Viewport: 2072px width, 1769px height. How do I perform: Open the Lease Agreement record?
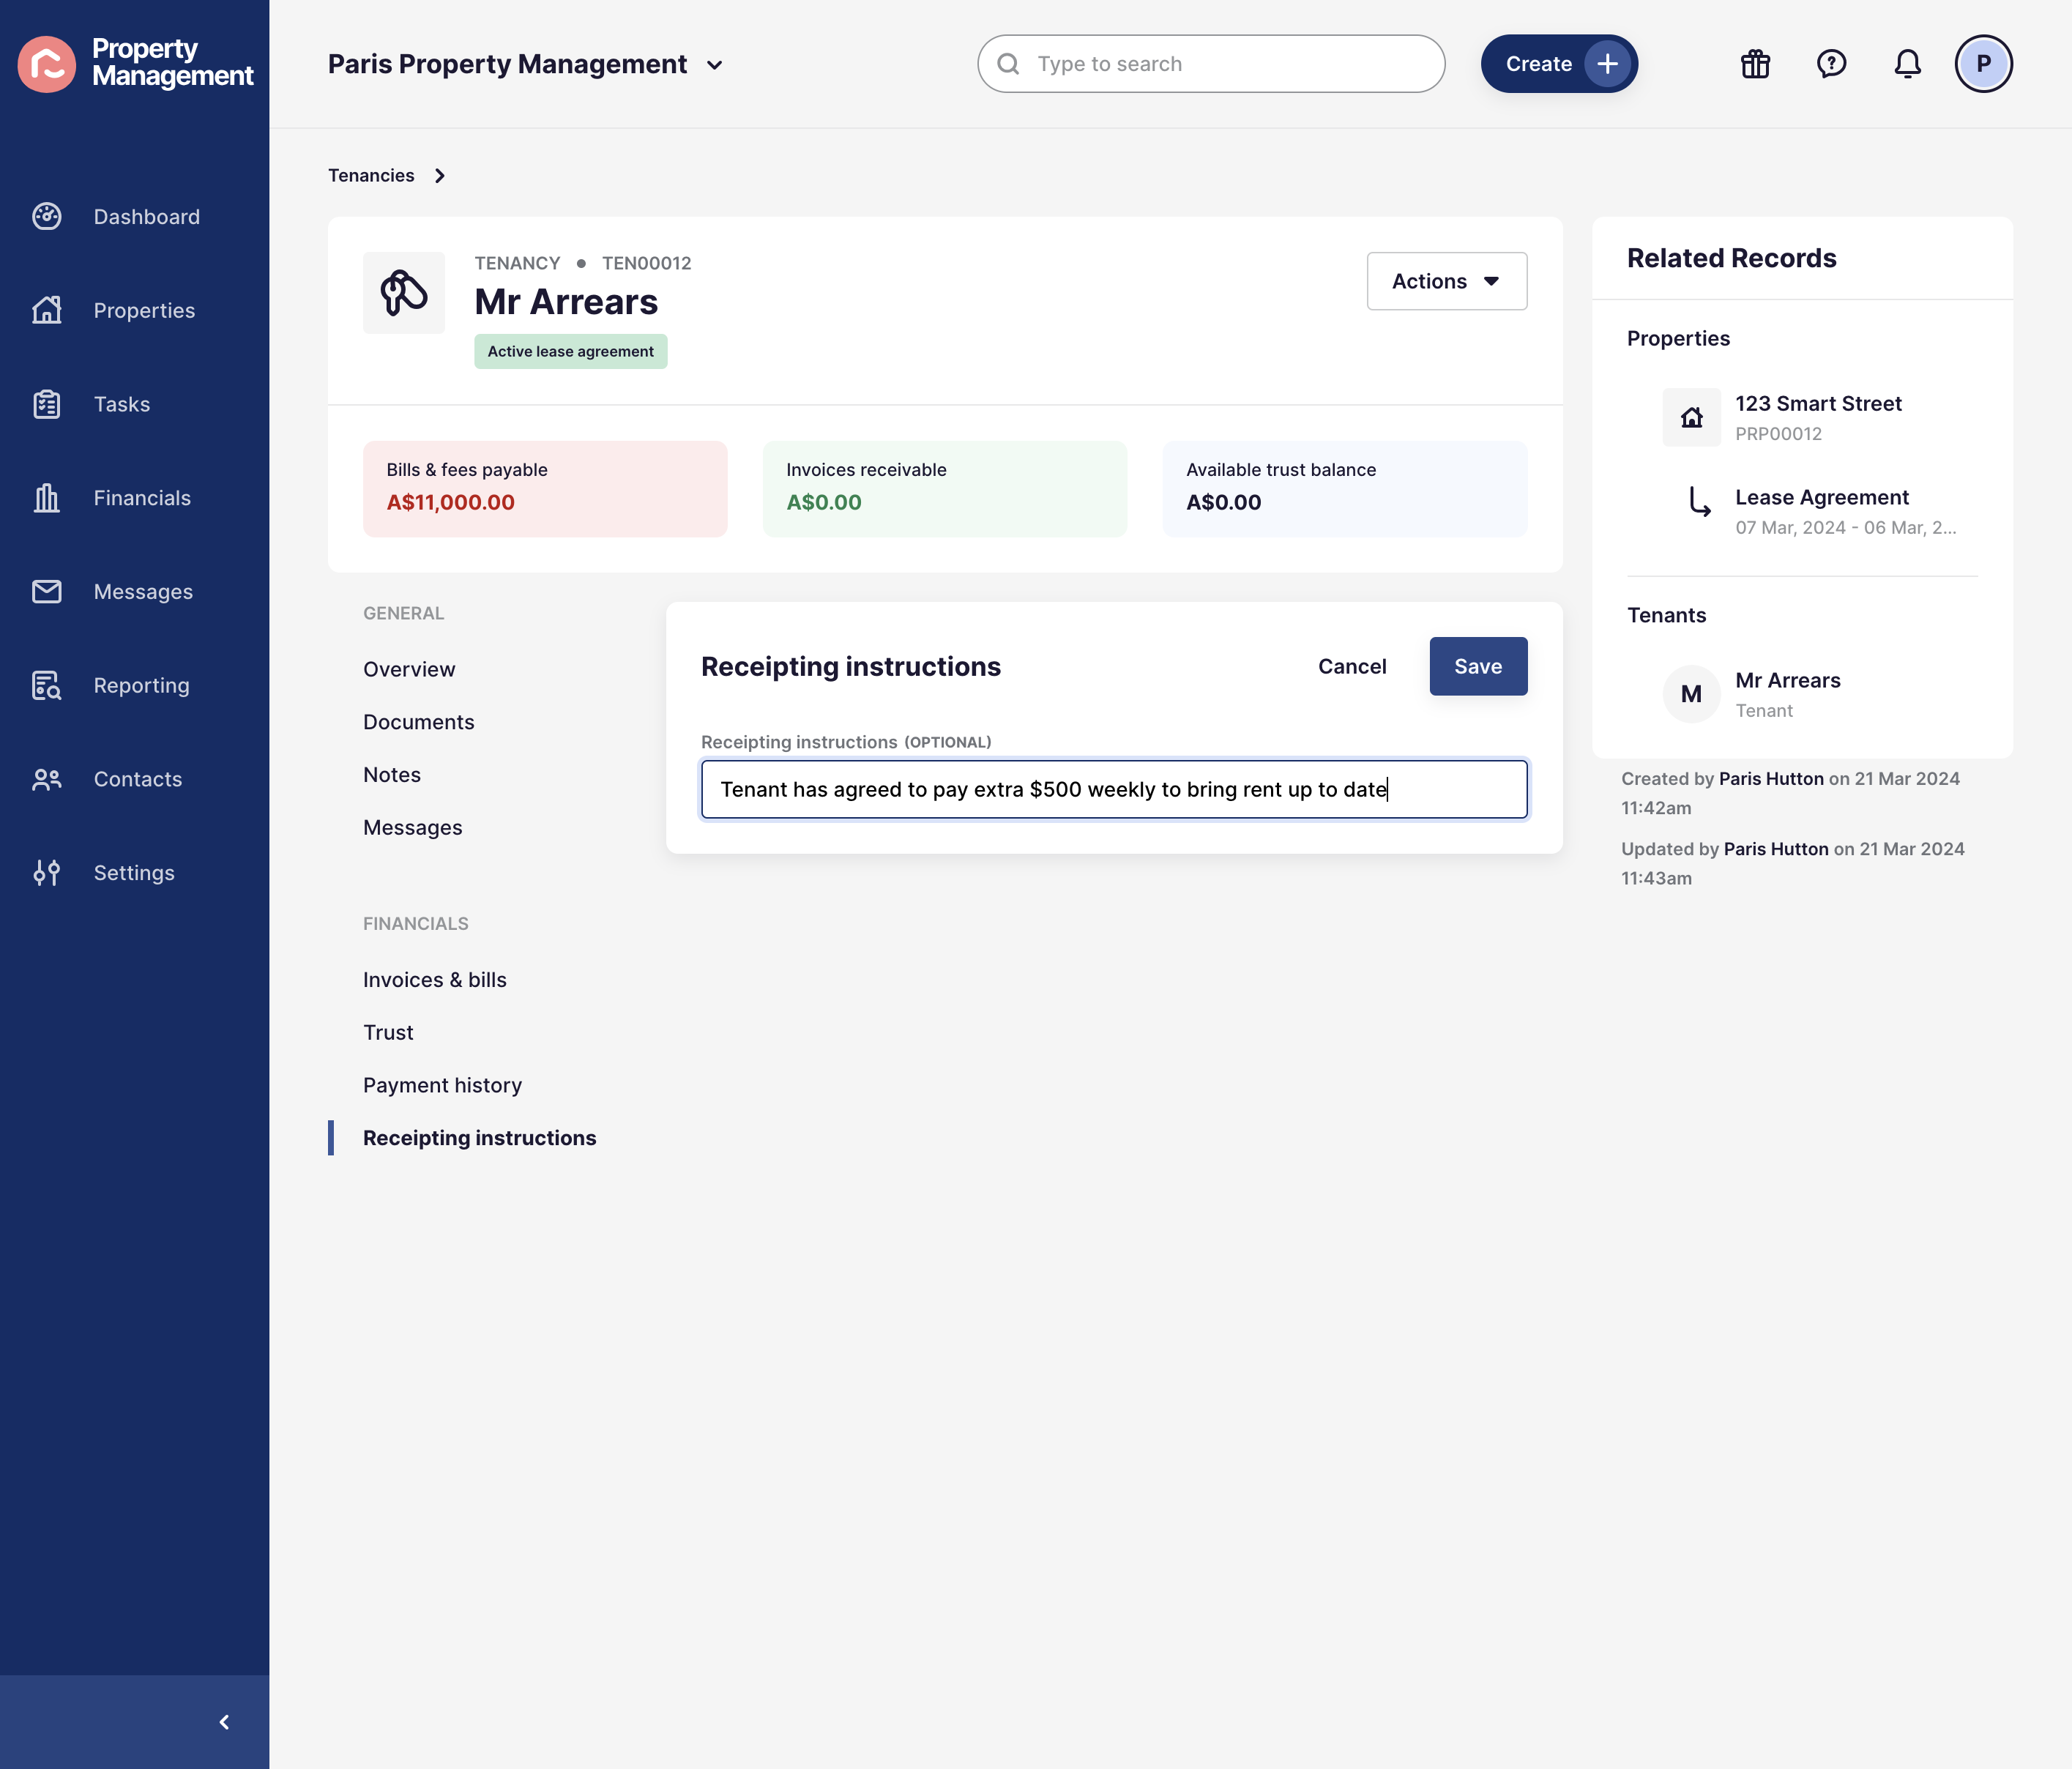pos(1822,497)
